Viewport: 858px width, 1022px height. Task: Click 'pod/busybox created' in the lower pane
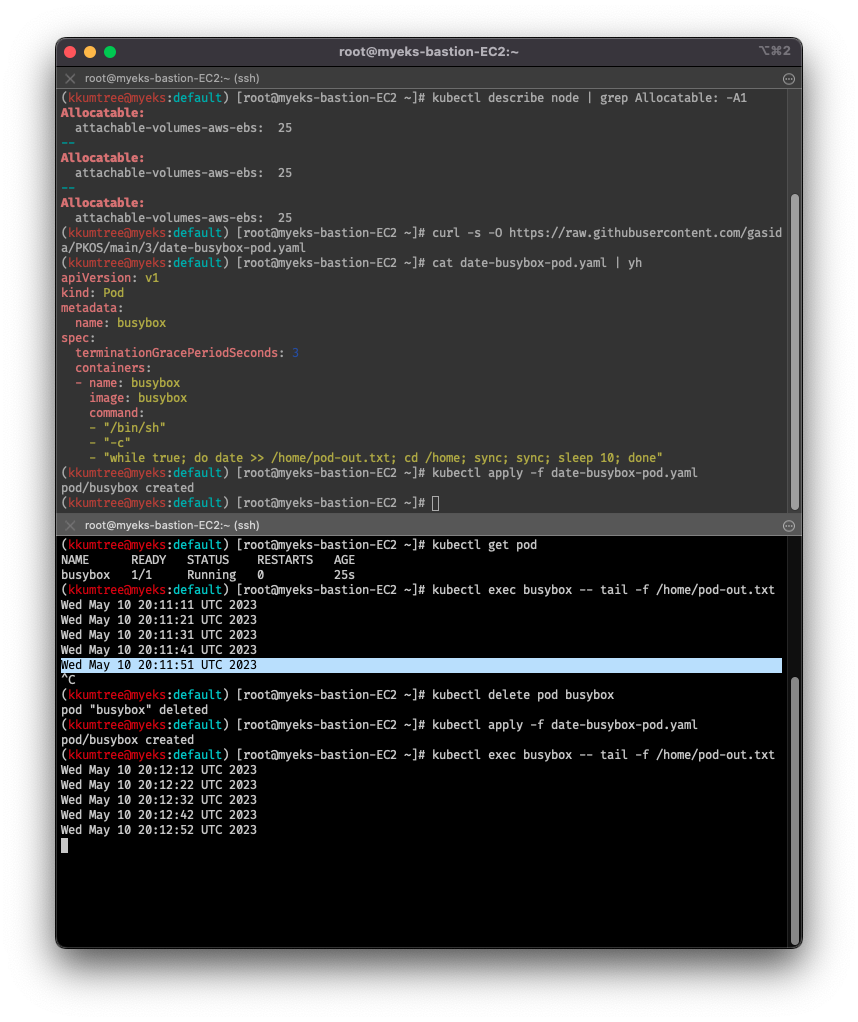127,740
